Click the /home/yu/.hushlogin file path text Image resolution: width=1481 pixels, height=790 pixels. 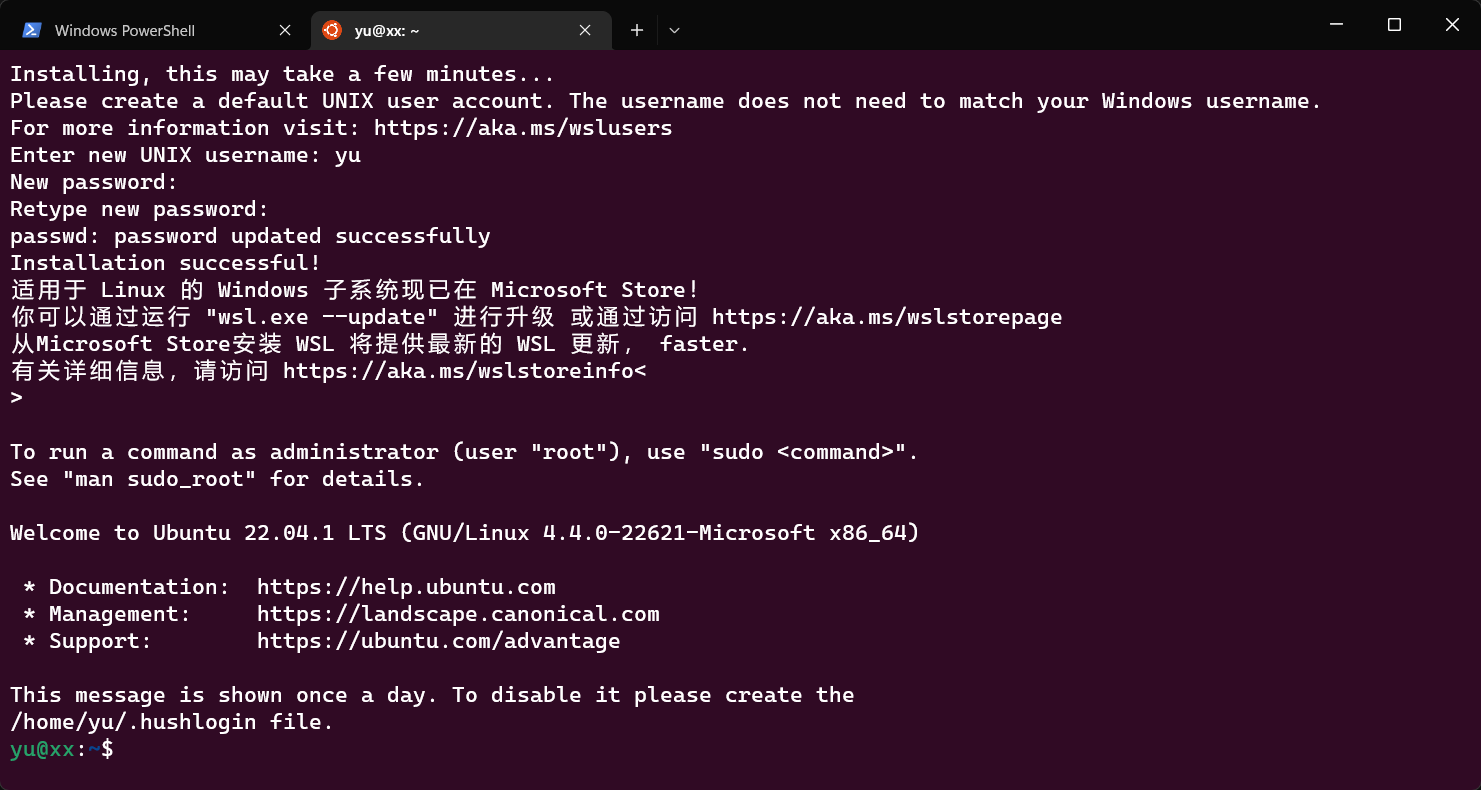(133, 722)
